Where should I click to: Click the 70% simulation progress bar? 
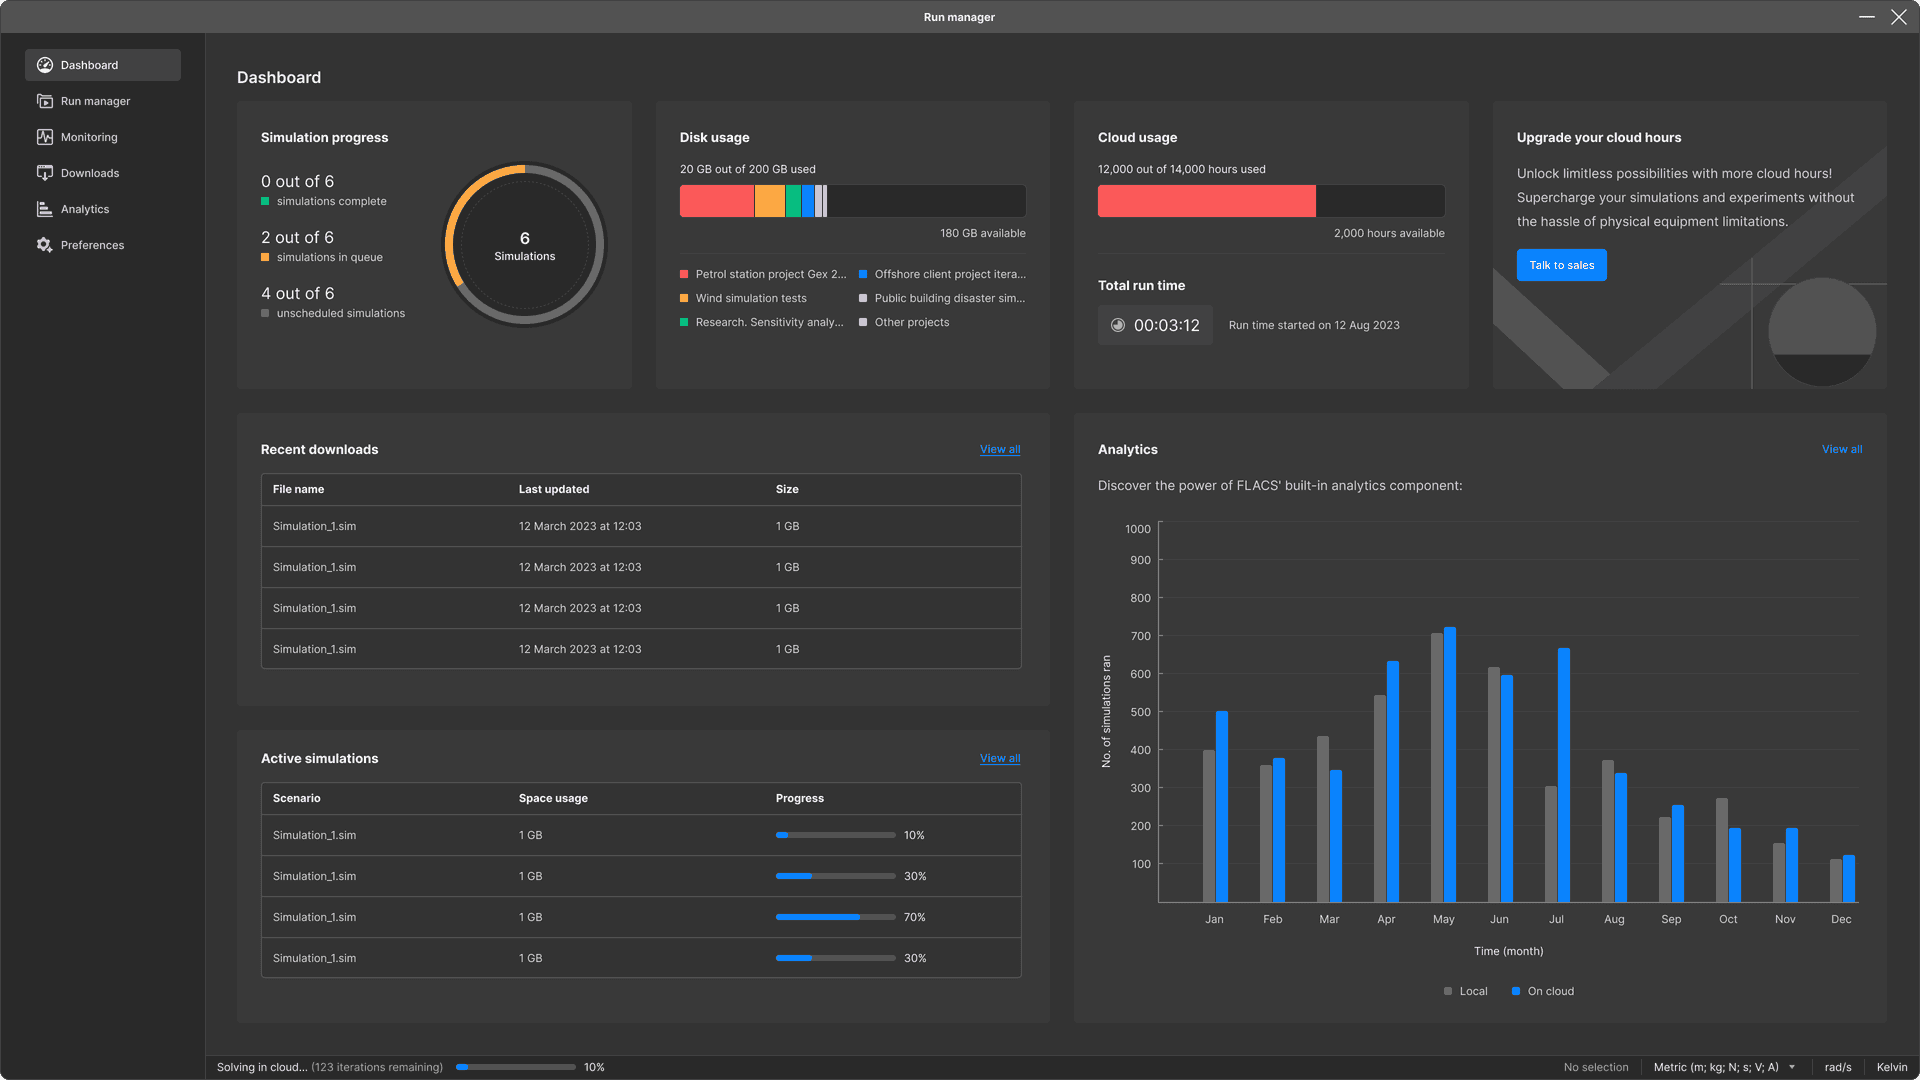point(835,917)
